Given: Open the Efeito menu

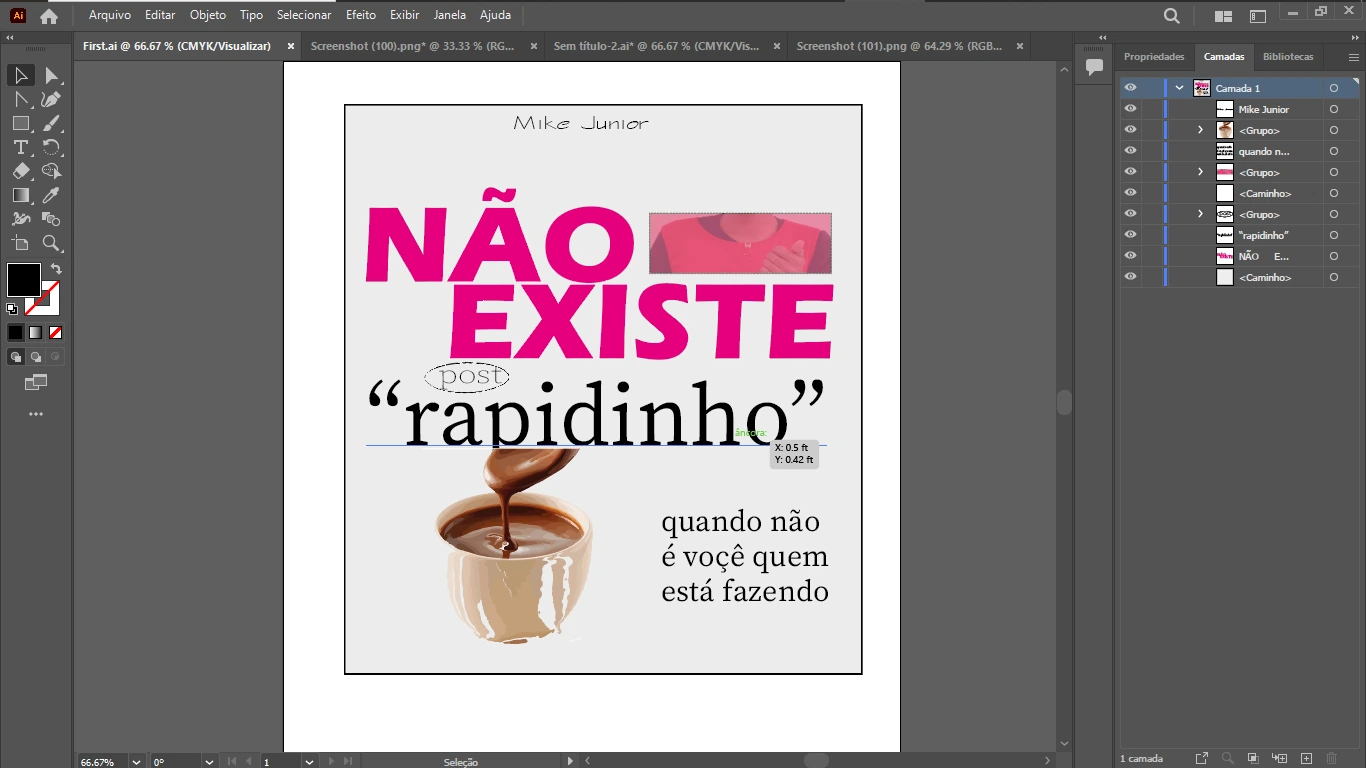Looking at the screenshot, I should click(360, 15).
